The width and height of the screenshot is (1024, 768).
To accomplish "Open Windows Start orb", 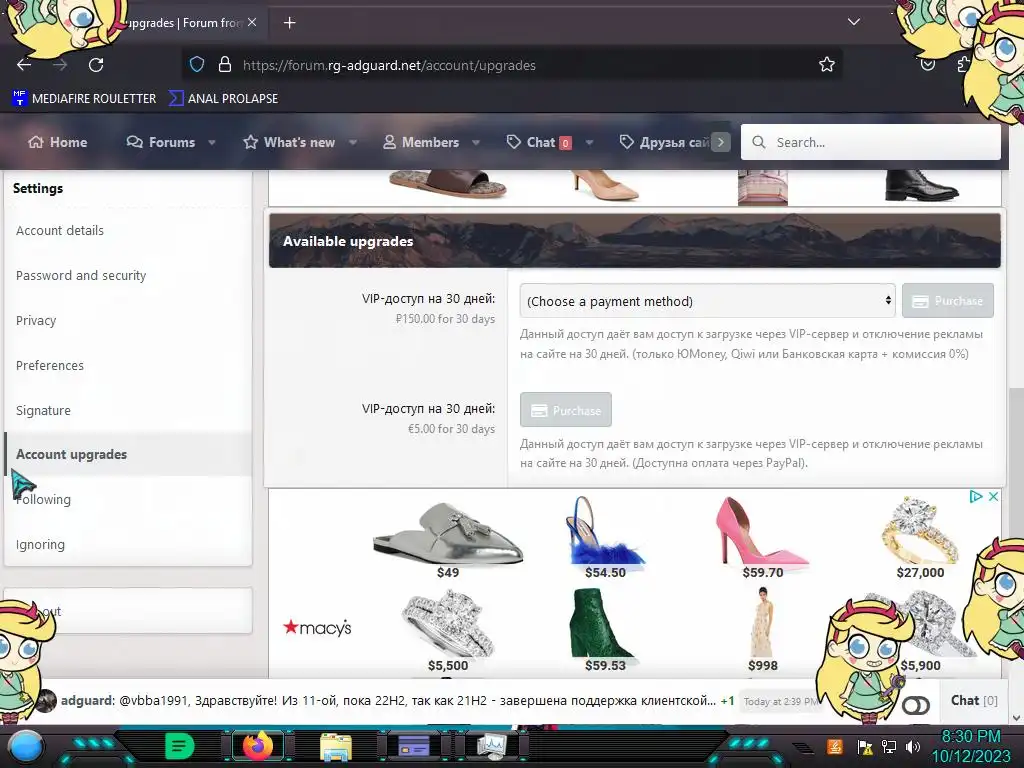I will [26, 746].
